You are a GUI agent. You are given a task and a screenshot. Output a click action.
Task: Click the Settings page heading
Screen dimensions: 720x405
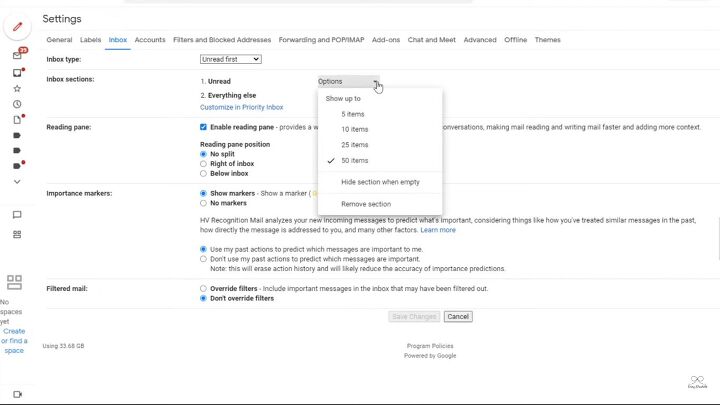(62, 19)
